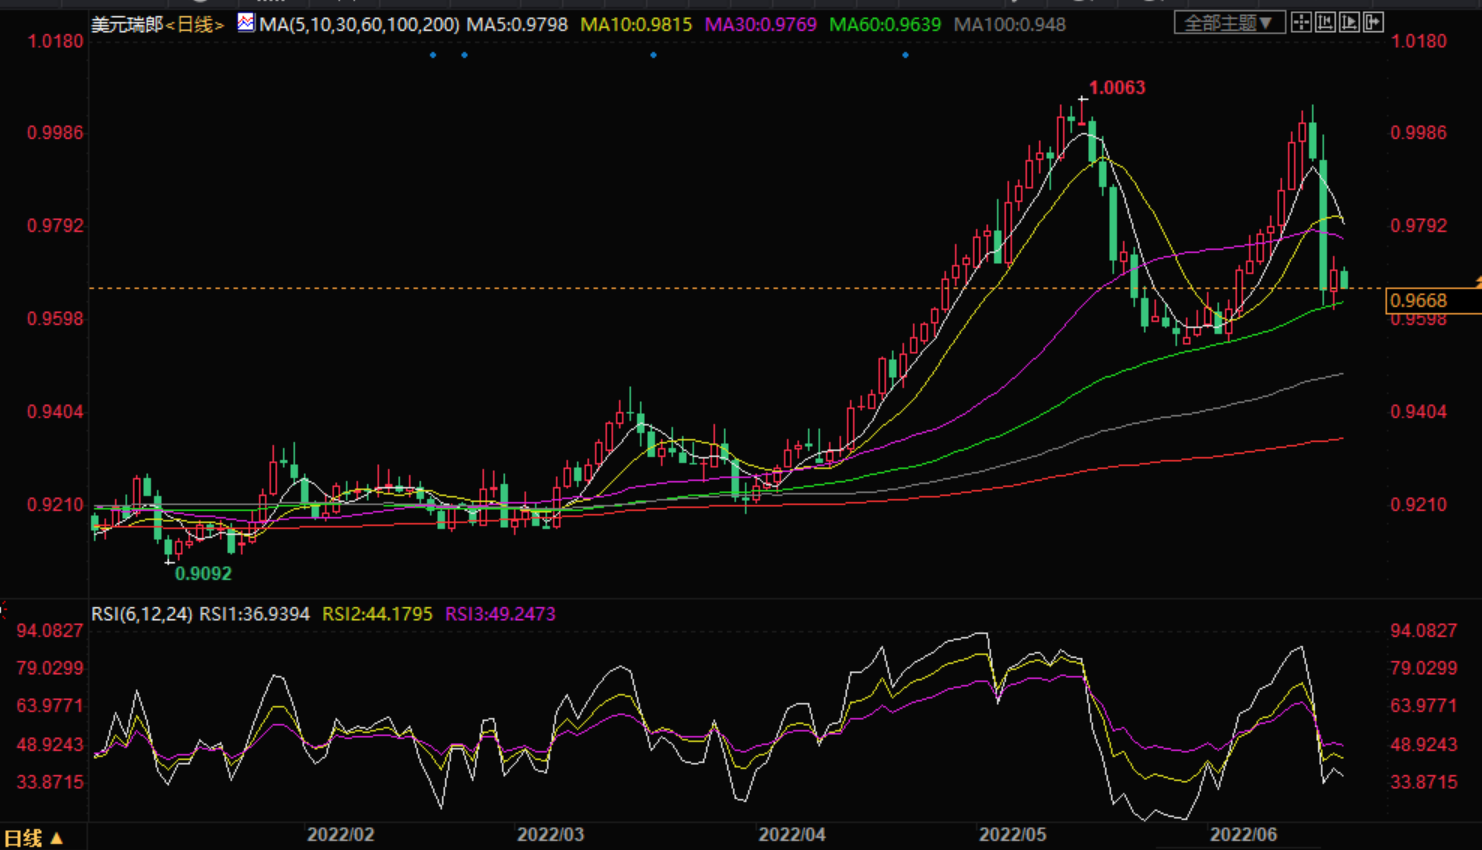
Task: Click the crosshair cursor icon
Action: (x=1301, y=22)
